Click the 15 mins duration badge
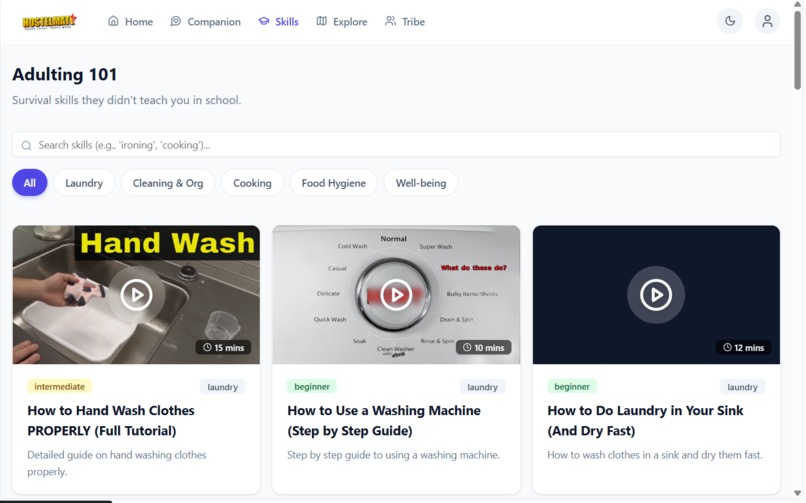 click(x=223, y=348)
